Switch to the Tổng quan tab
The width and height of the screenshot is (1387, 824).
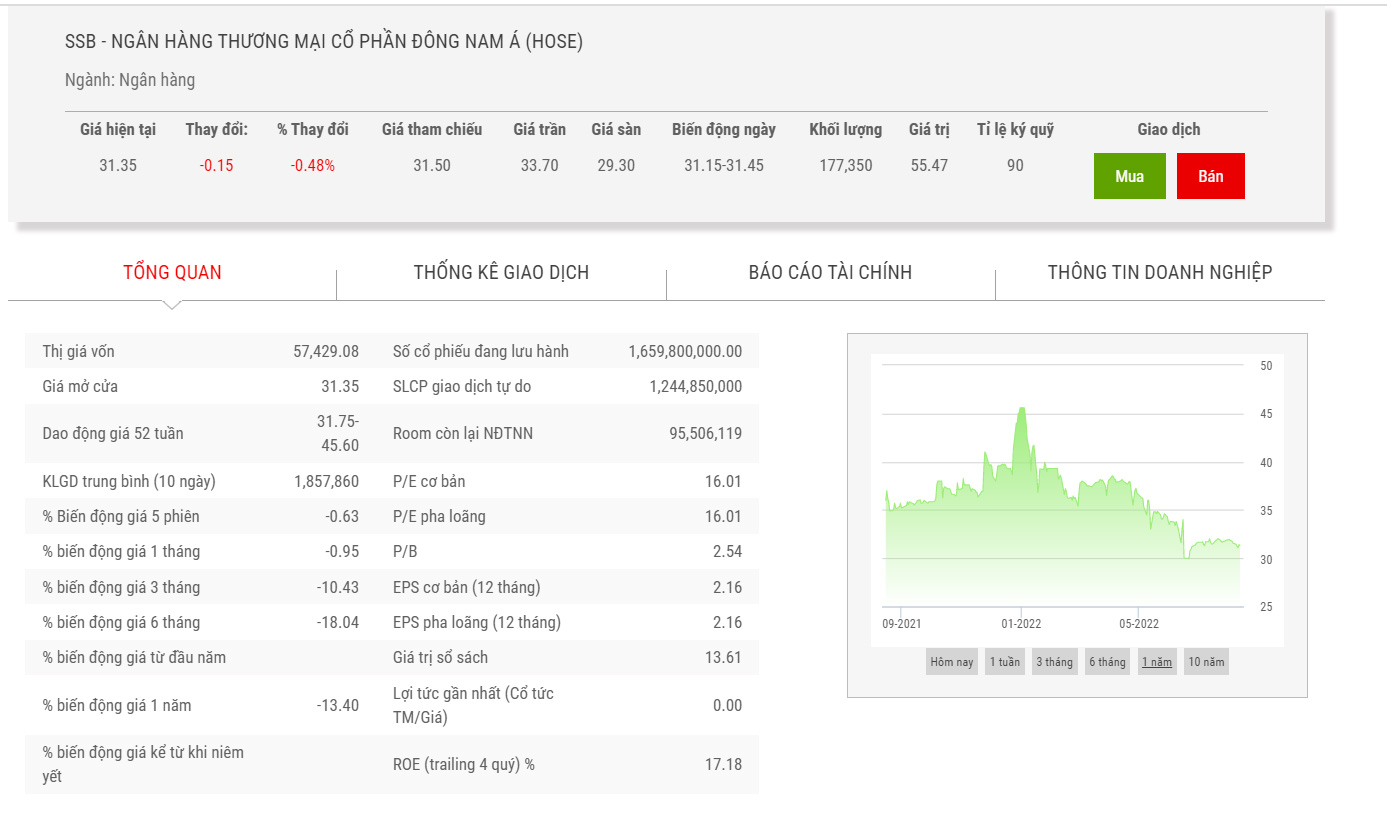point(172,272)
